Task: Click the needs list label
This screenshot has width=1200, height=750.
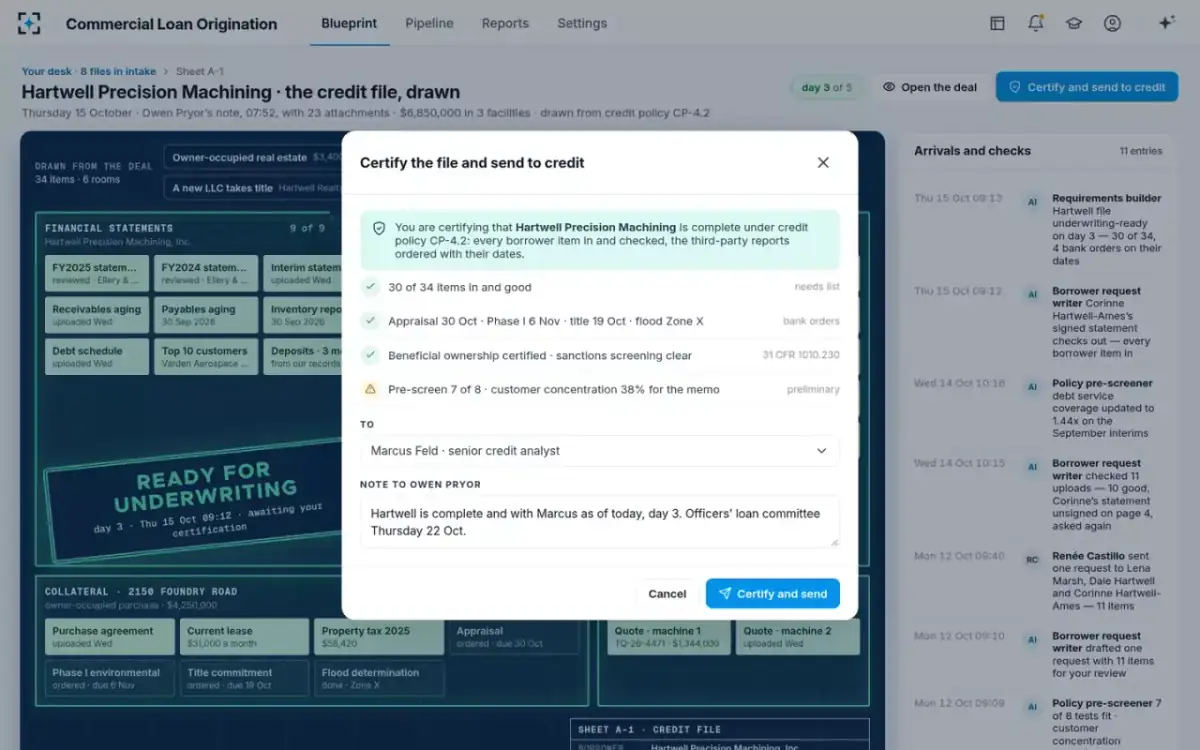Action: pos(817,287)
